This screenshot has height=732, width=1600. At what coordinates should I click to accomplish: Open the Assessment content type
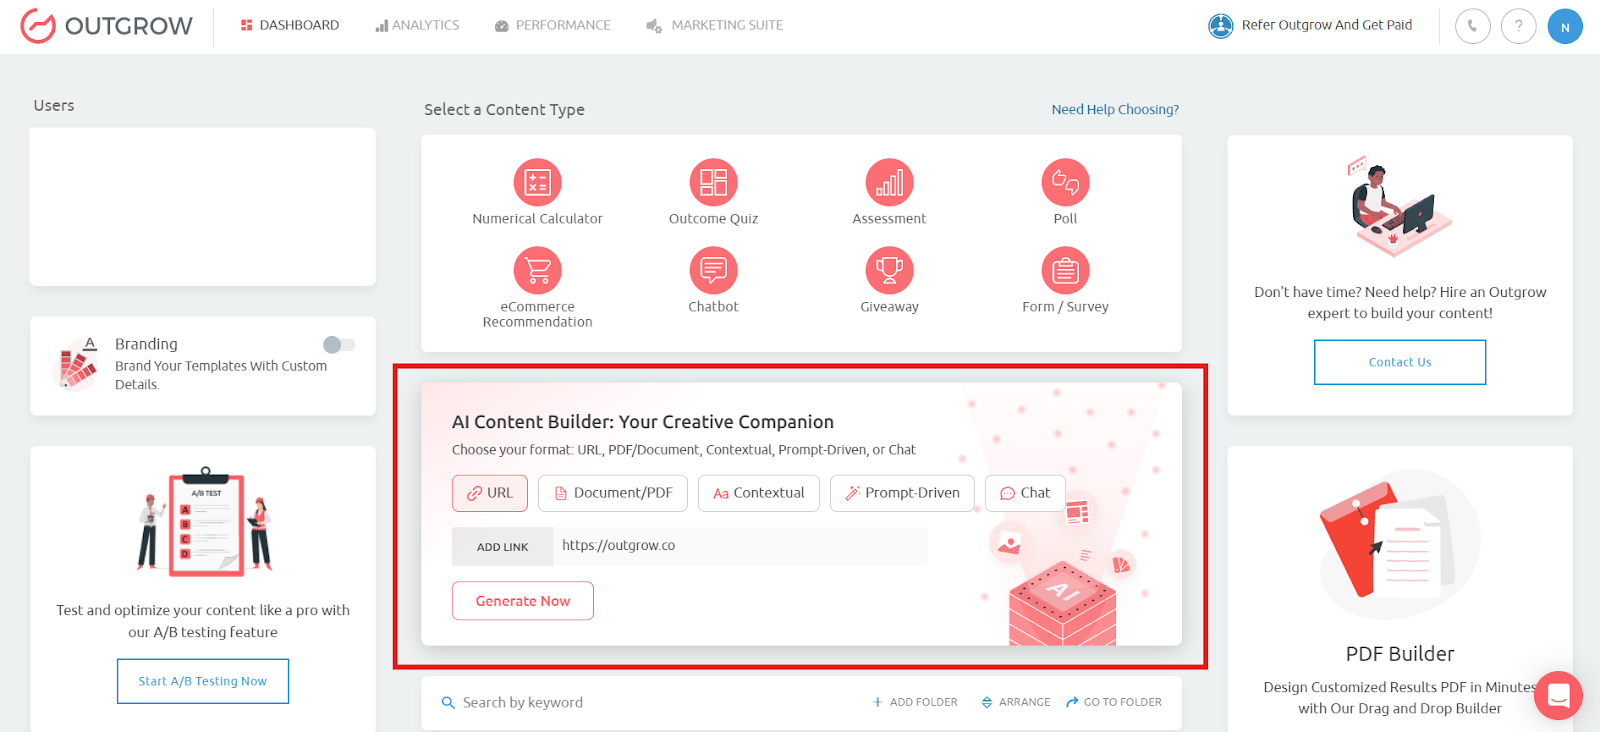click(x=889, y=183)
